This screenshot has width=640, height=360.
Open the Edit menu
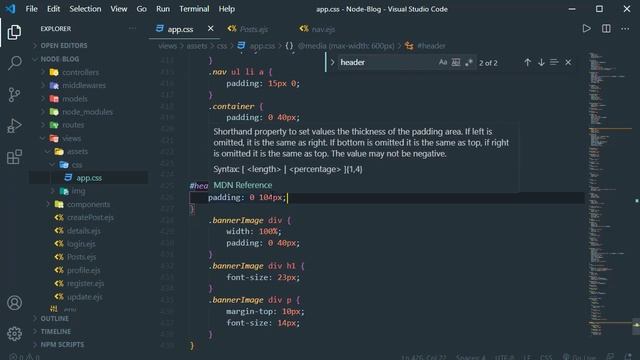click(53, 9)
